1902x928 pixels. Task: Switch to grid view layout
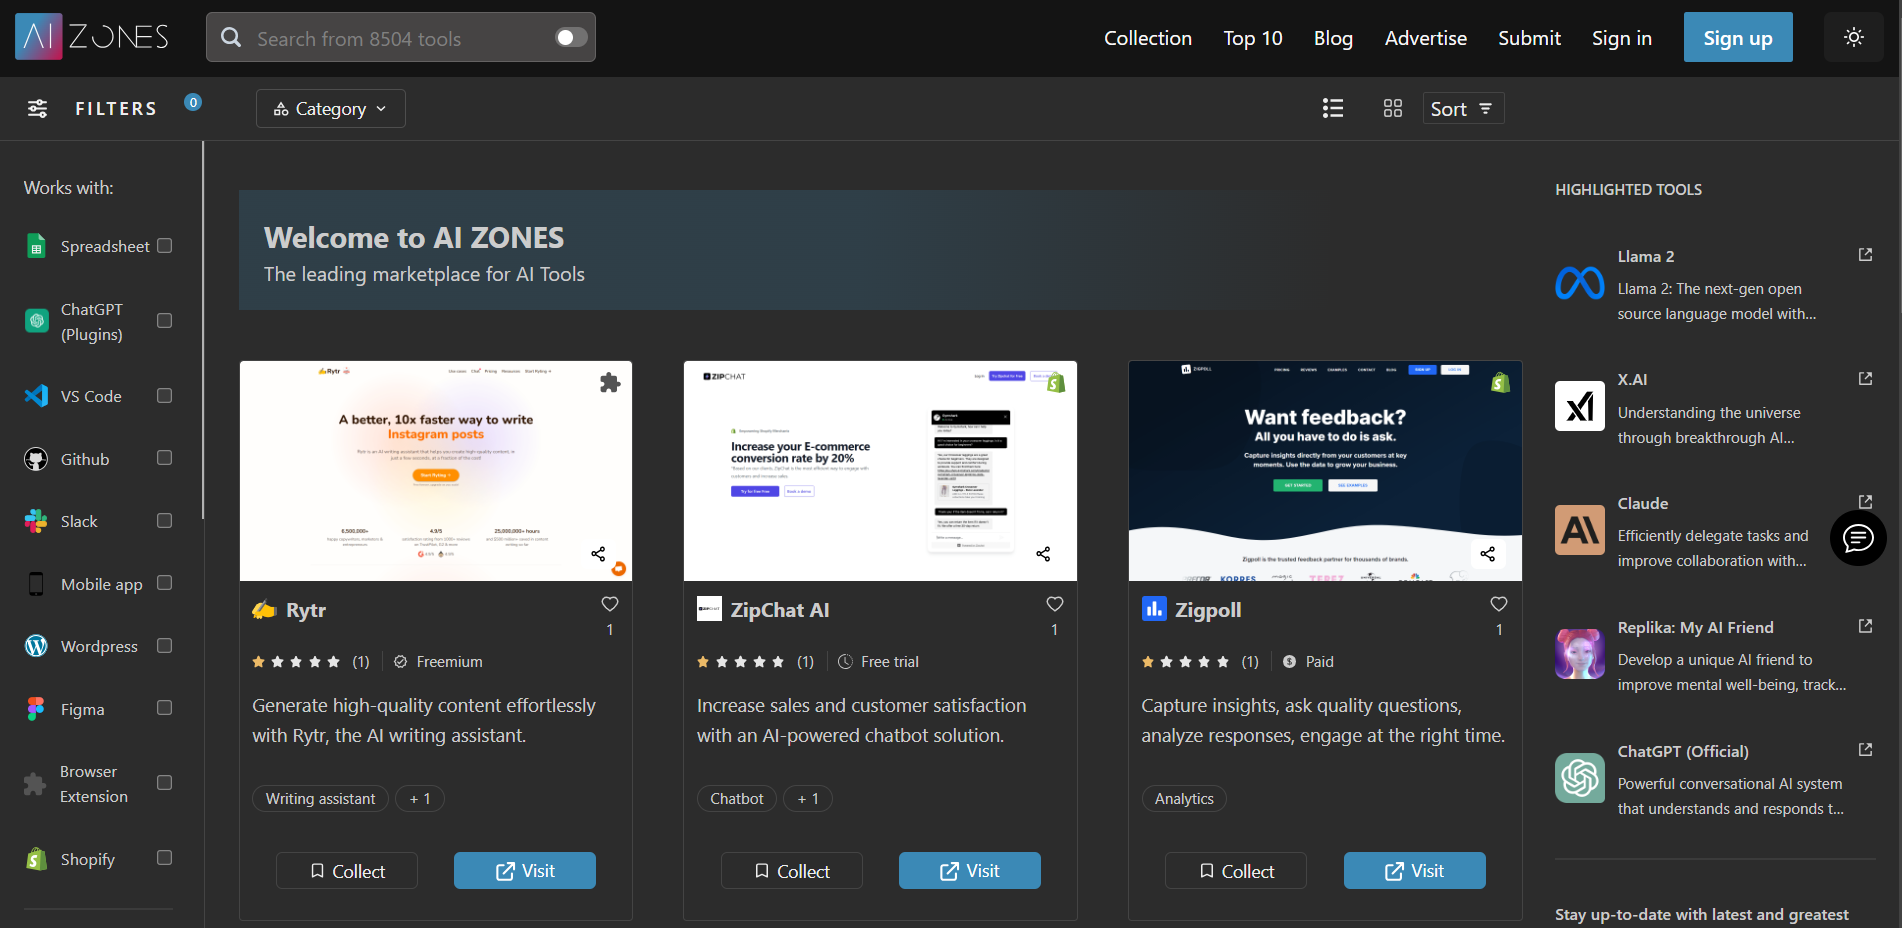[x=1392, y=108]
